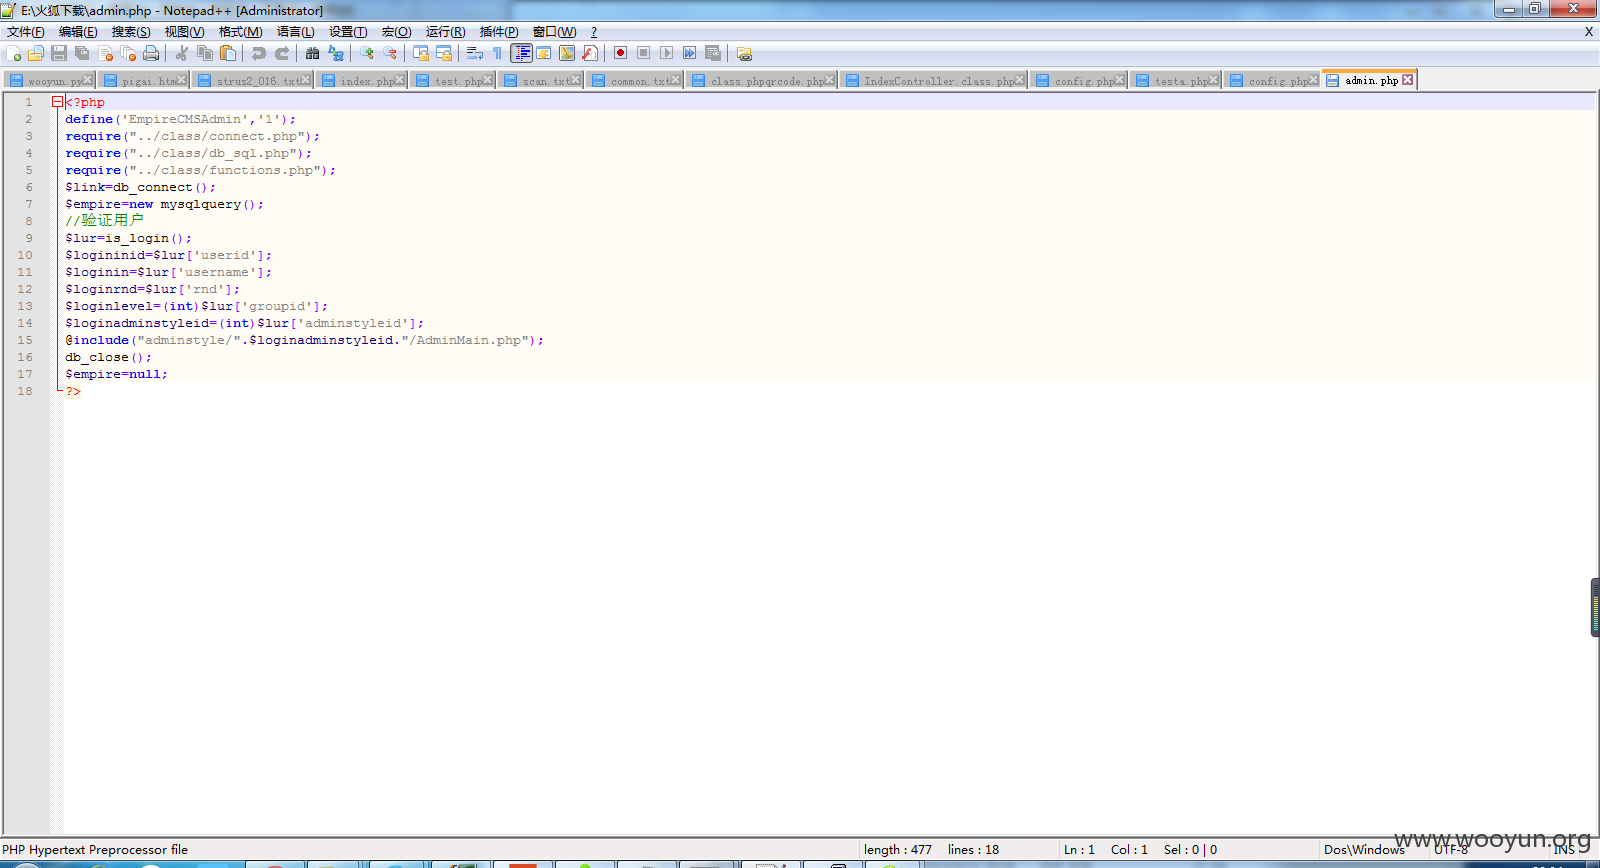Image resolution: width=1600 pixels, height=868 pixels.
Task: Click the last toolbar folder icon
Action: (x=744, y=53)
